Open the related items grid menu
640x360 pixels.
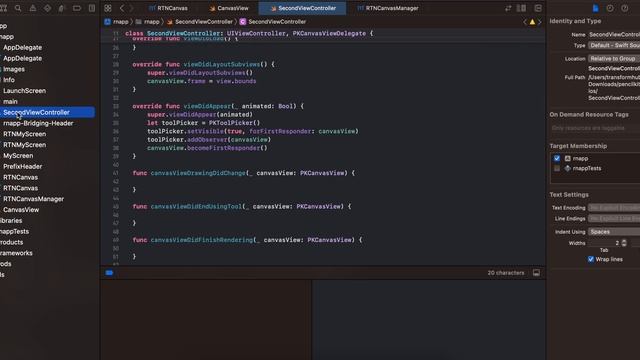point(108,8)
